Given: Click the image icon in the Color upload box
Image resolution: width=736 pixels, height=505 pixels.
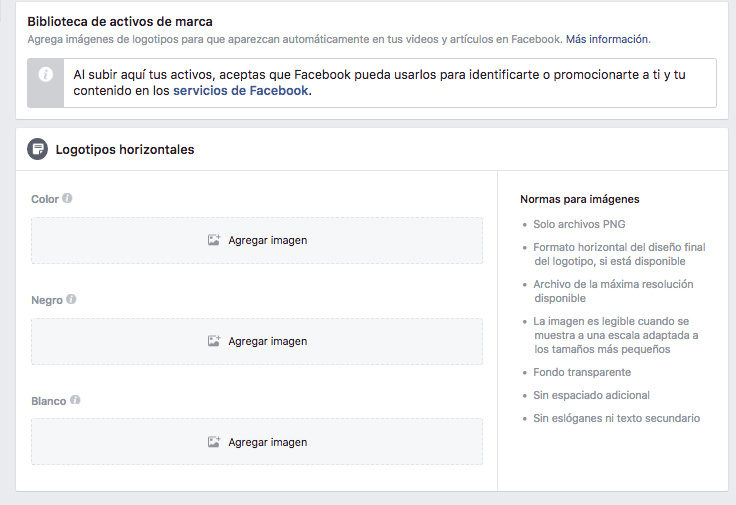Looking at the screenshot, I should pos(213,240).
